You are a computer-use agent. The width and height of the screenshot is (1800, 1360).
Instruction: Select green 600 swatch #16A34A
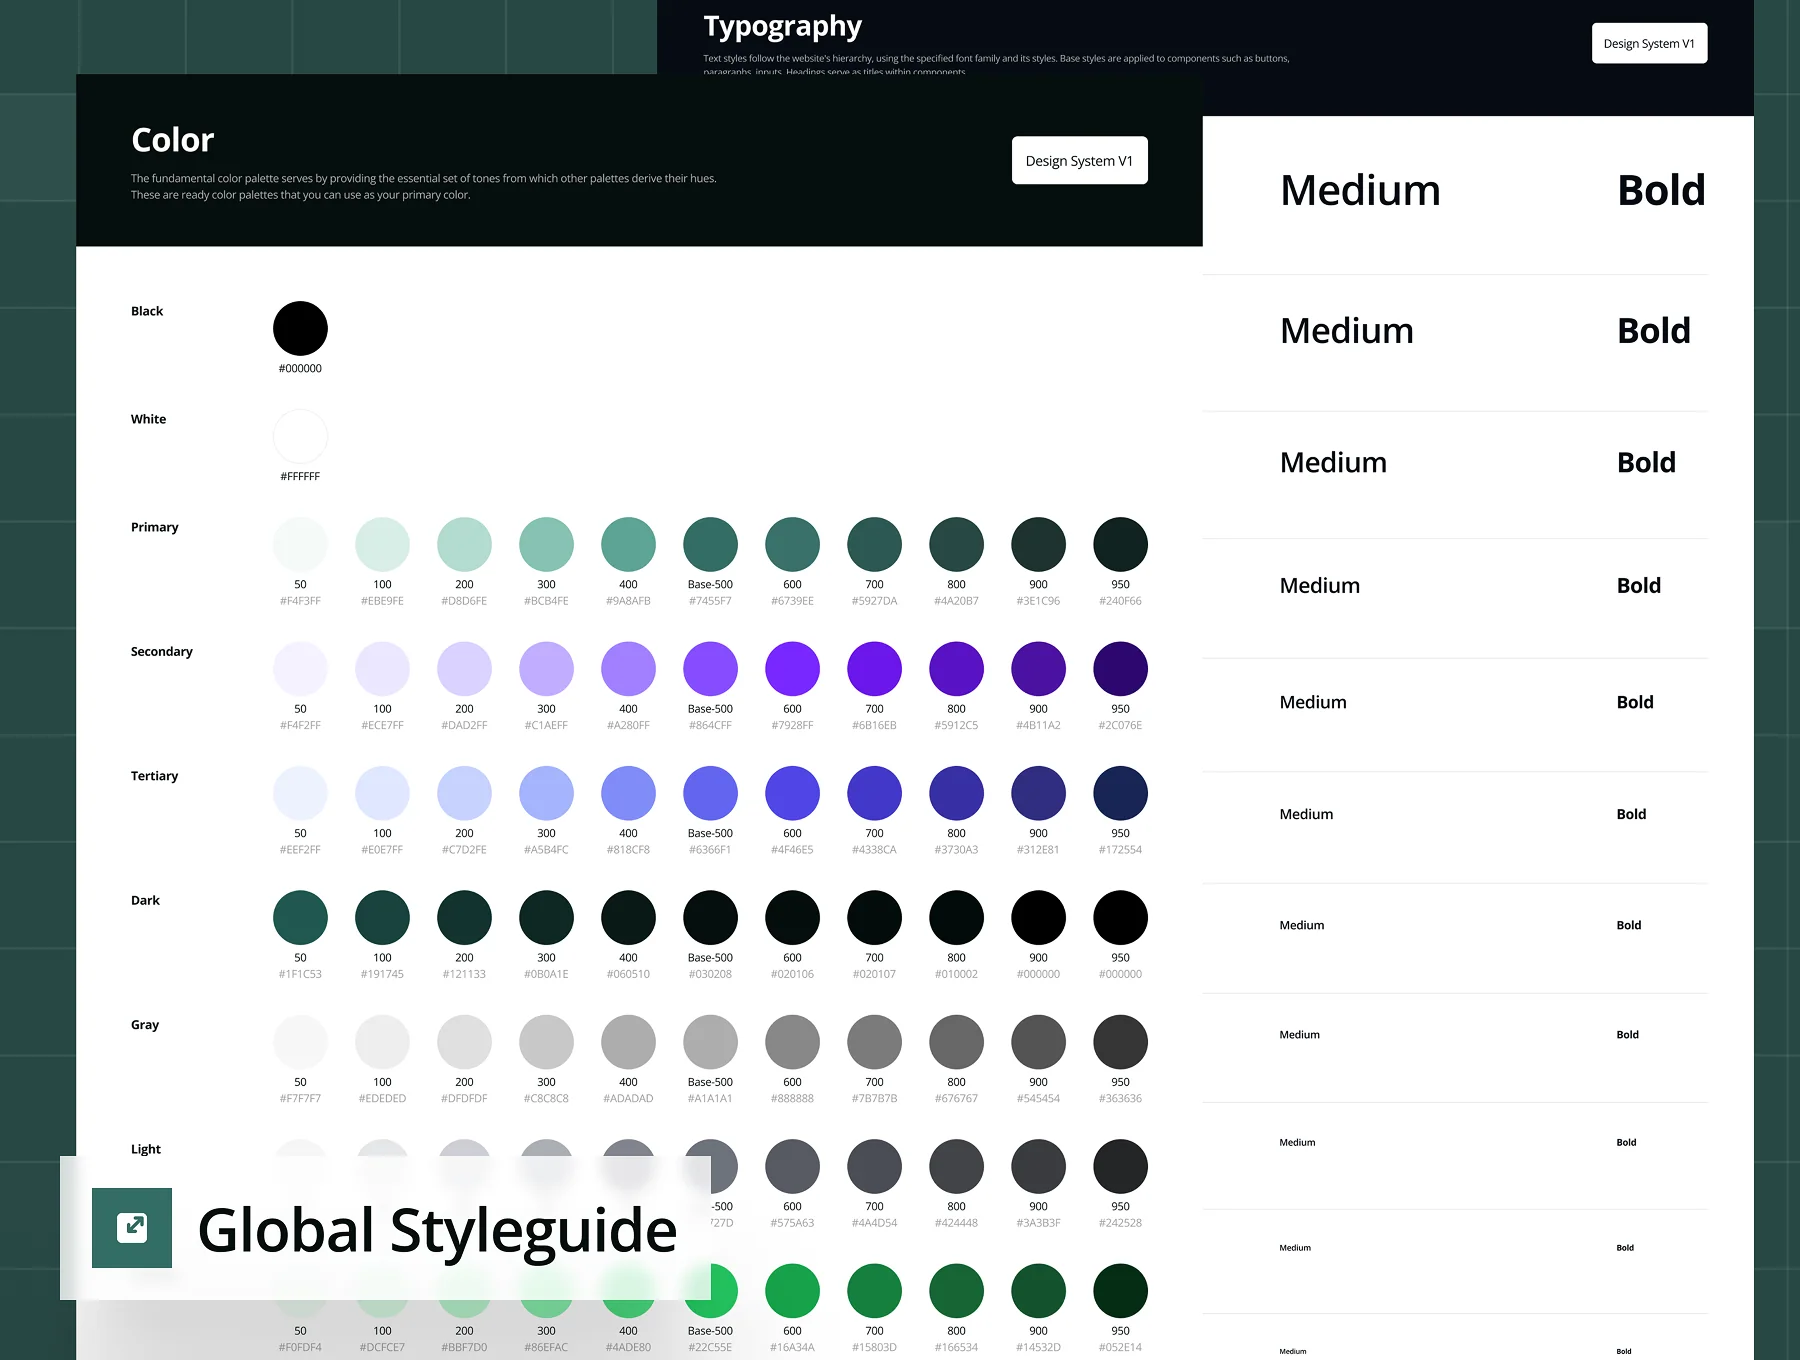click(792, 1291)
